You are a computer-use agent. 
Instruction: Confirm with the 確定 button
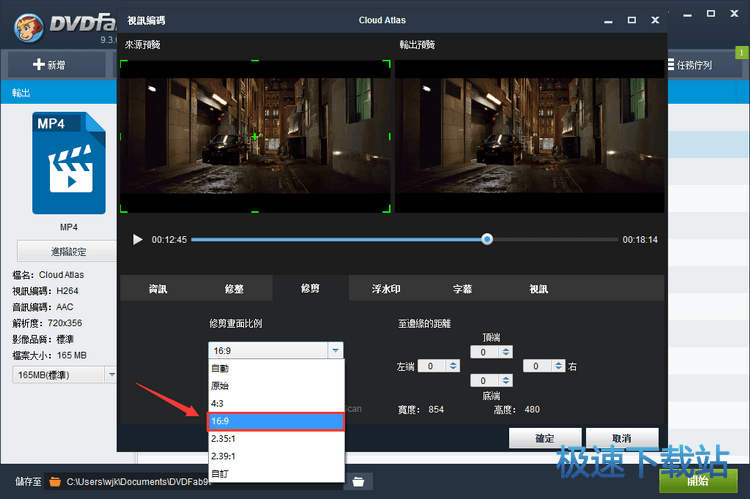pyautogui.click(x=545, y=438)
